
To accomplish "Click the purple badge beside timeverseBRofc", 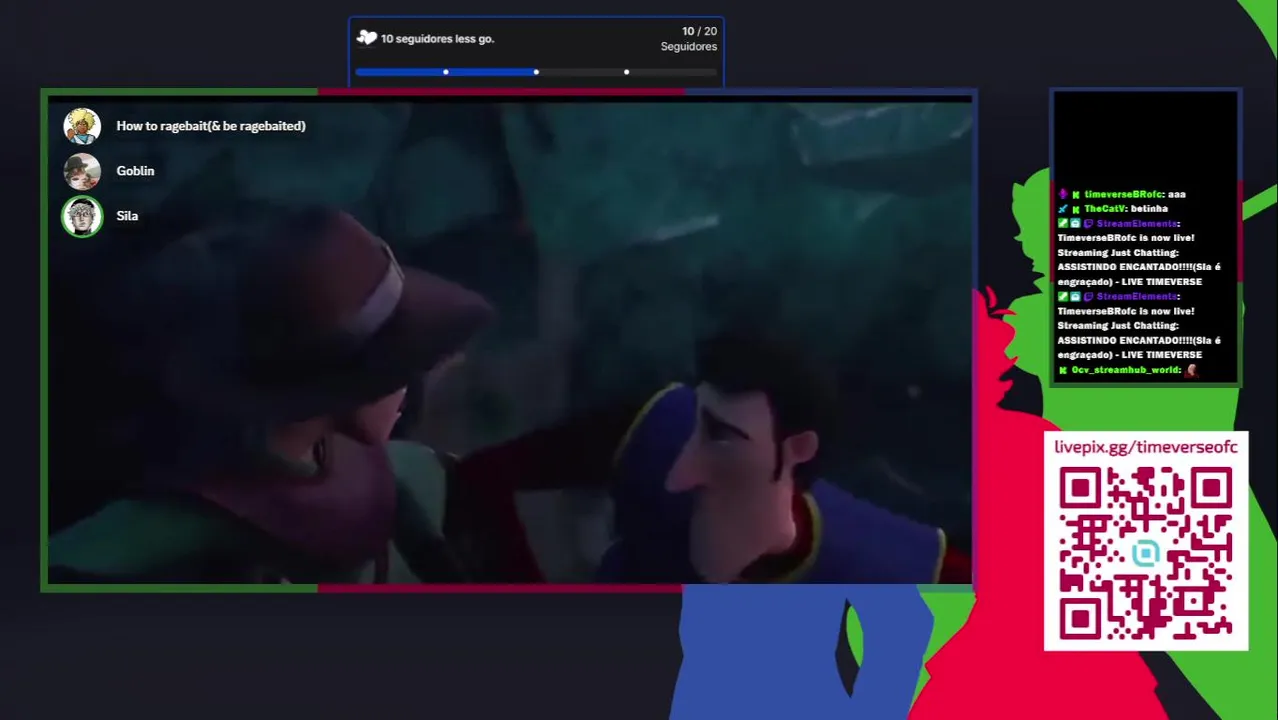I will 1063,194.
